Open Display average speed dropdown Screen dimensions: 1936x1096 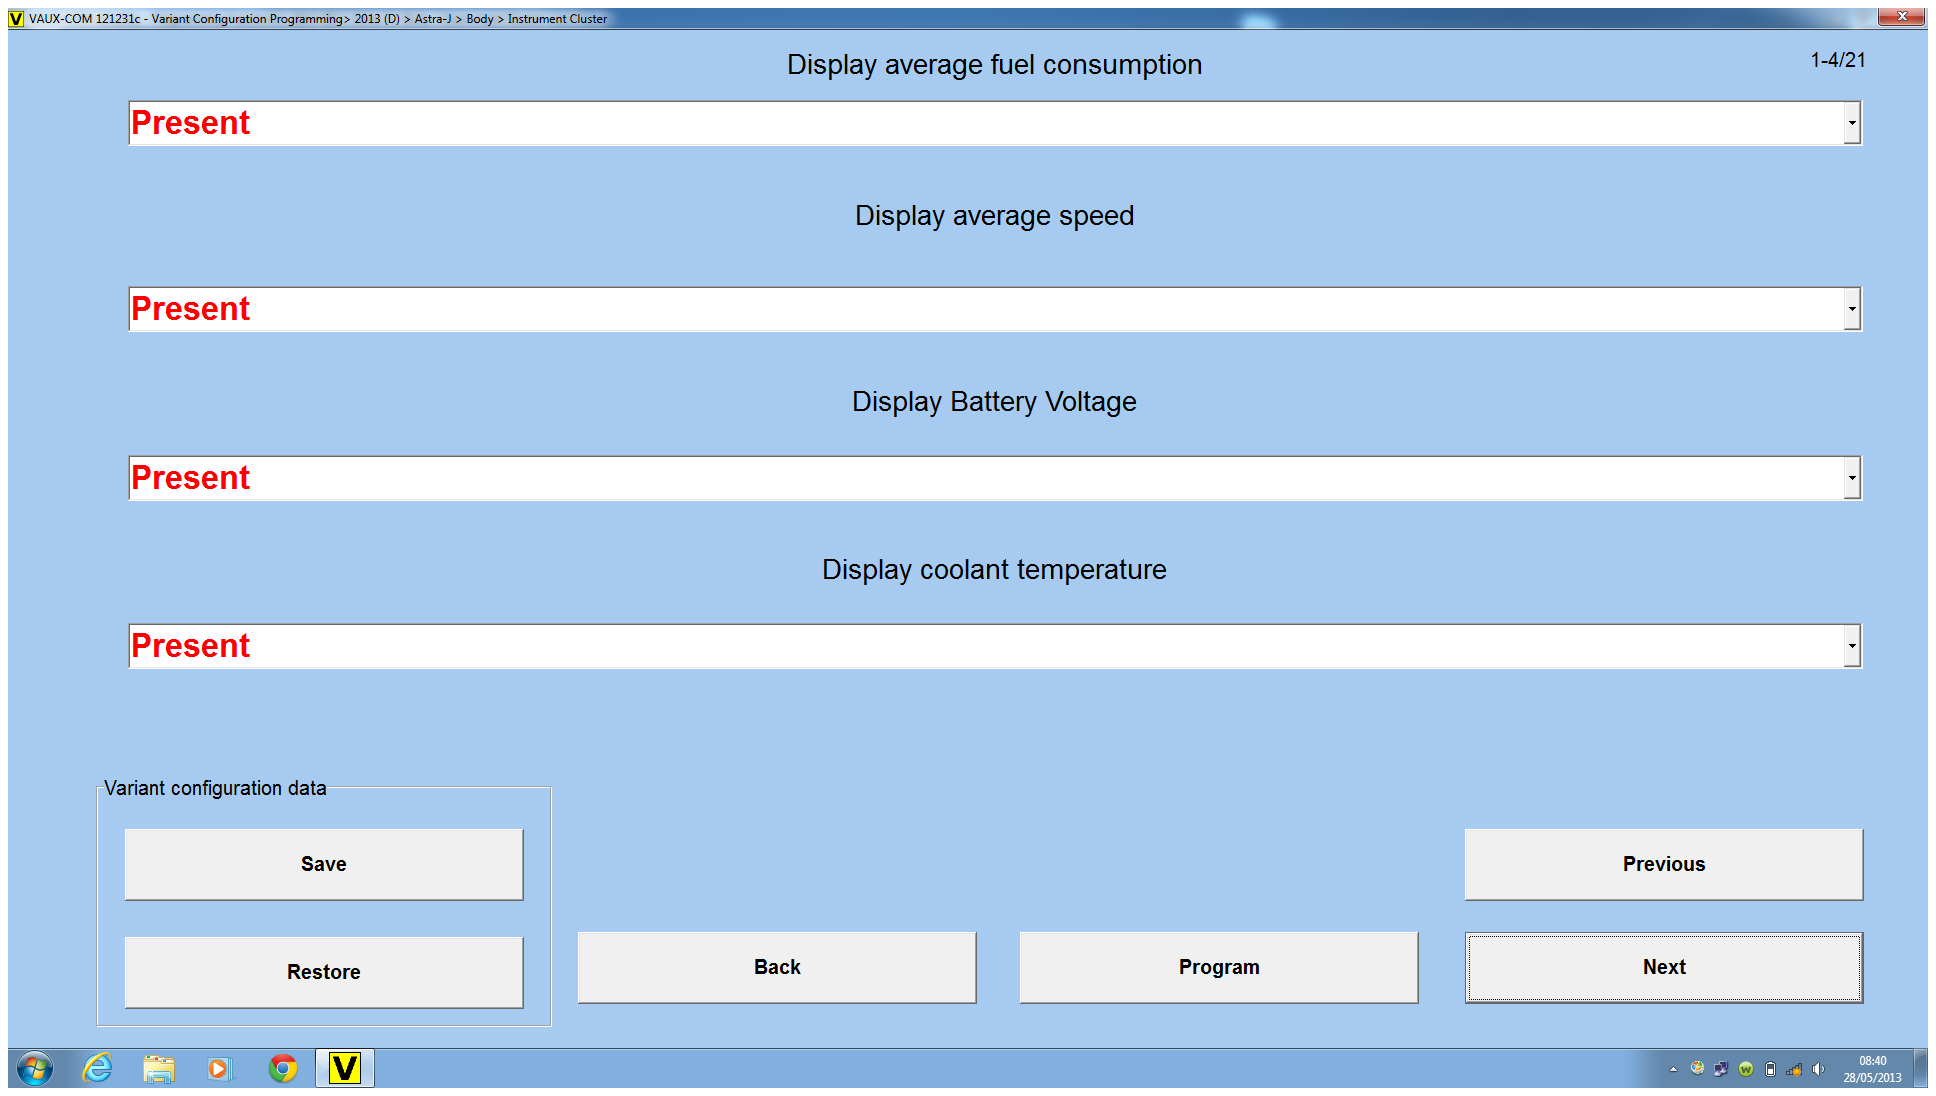[x=1852, y=309]
